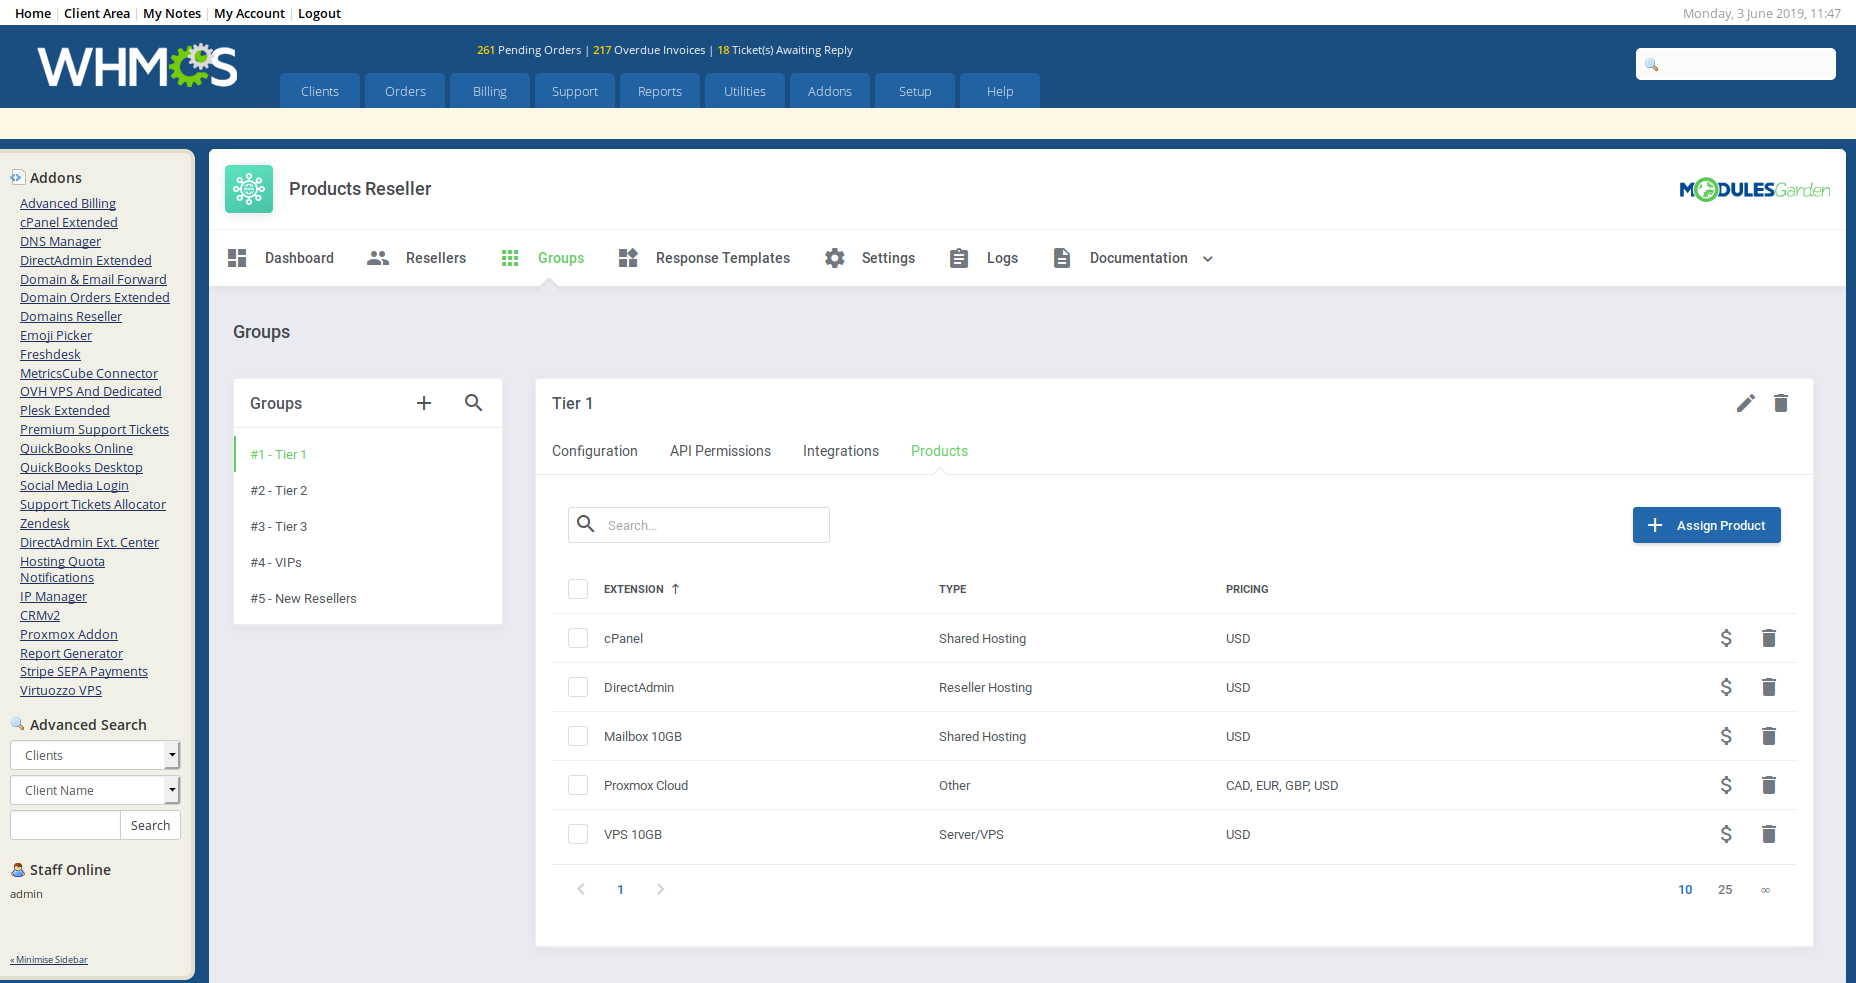1856x983 pixels.
Task: Select the Products tab
Action: pyautogui.click(x=939, y=451)
